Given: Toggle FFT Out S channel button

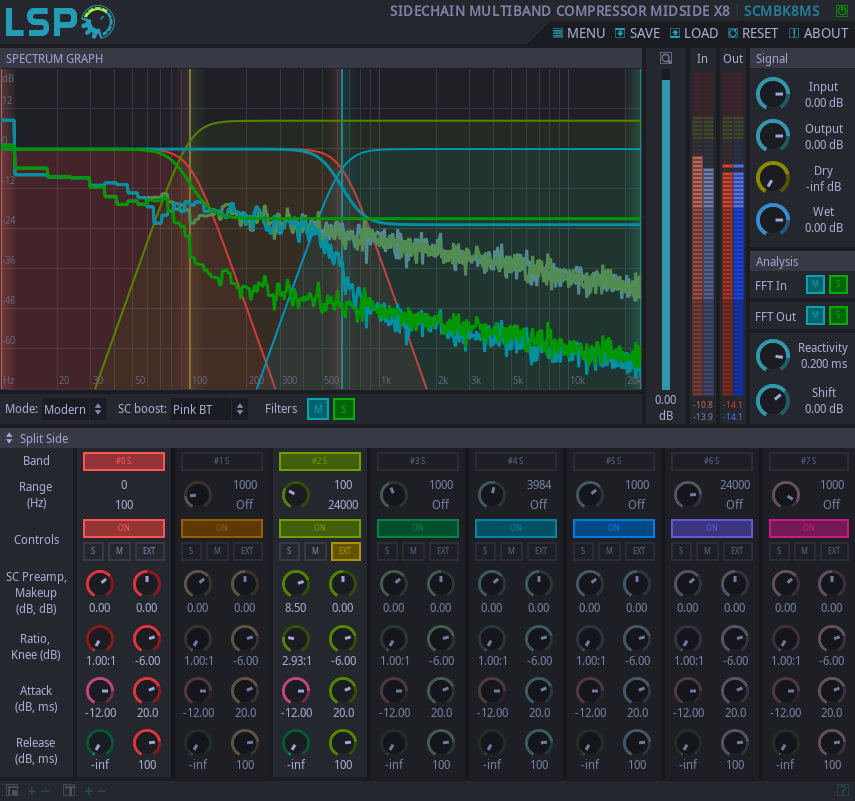Looking at the screenshot, I should (838, 315).
